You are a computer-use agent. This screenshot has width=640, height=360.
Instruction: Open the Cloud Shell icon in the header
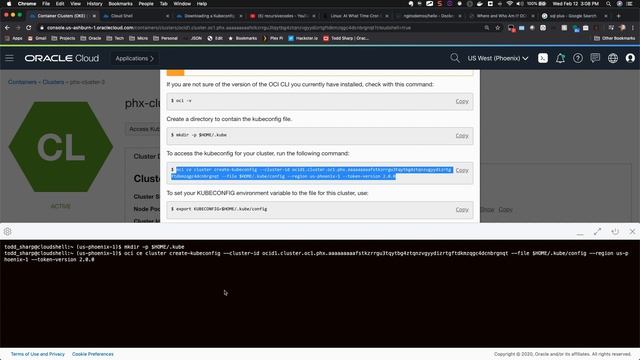(x=543, y=58)
